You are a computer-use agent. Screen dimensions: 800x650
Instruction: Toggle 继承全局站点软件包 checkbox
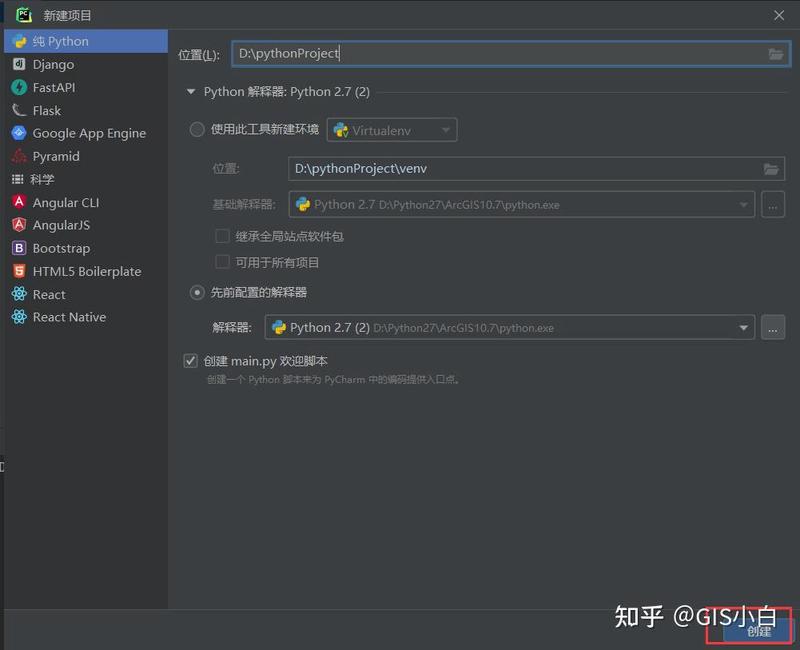pos(222,236)
